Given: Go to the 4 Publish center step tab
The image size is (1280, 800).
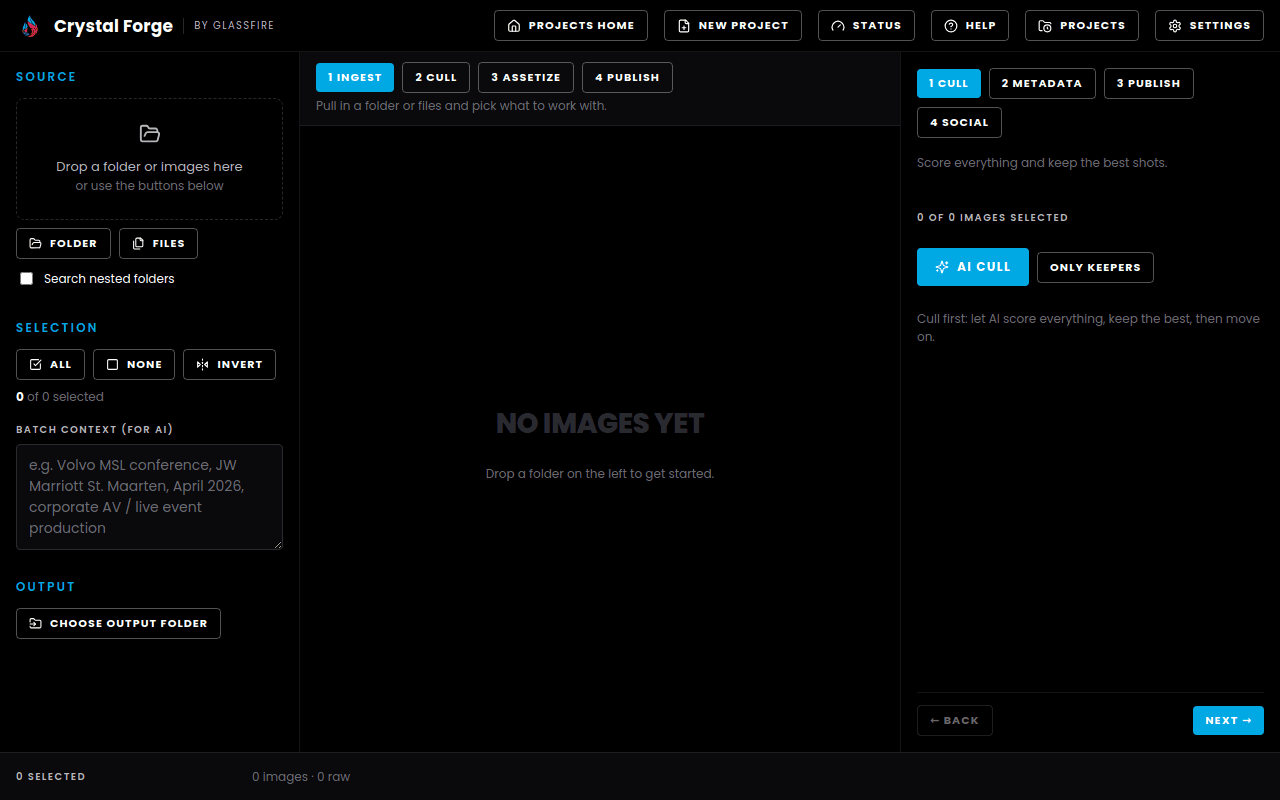Looking at the screenshot, I should coord(627,78).
